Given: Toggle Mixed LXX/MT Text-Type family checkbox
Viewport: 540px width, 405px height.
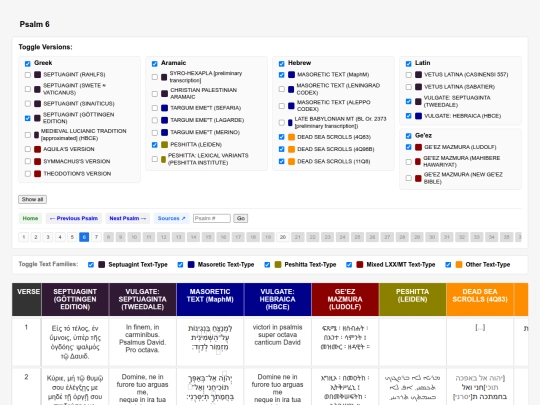Looking at the screenshot, I should [349, 265].
